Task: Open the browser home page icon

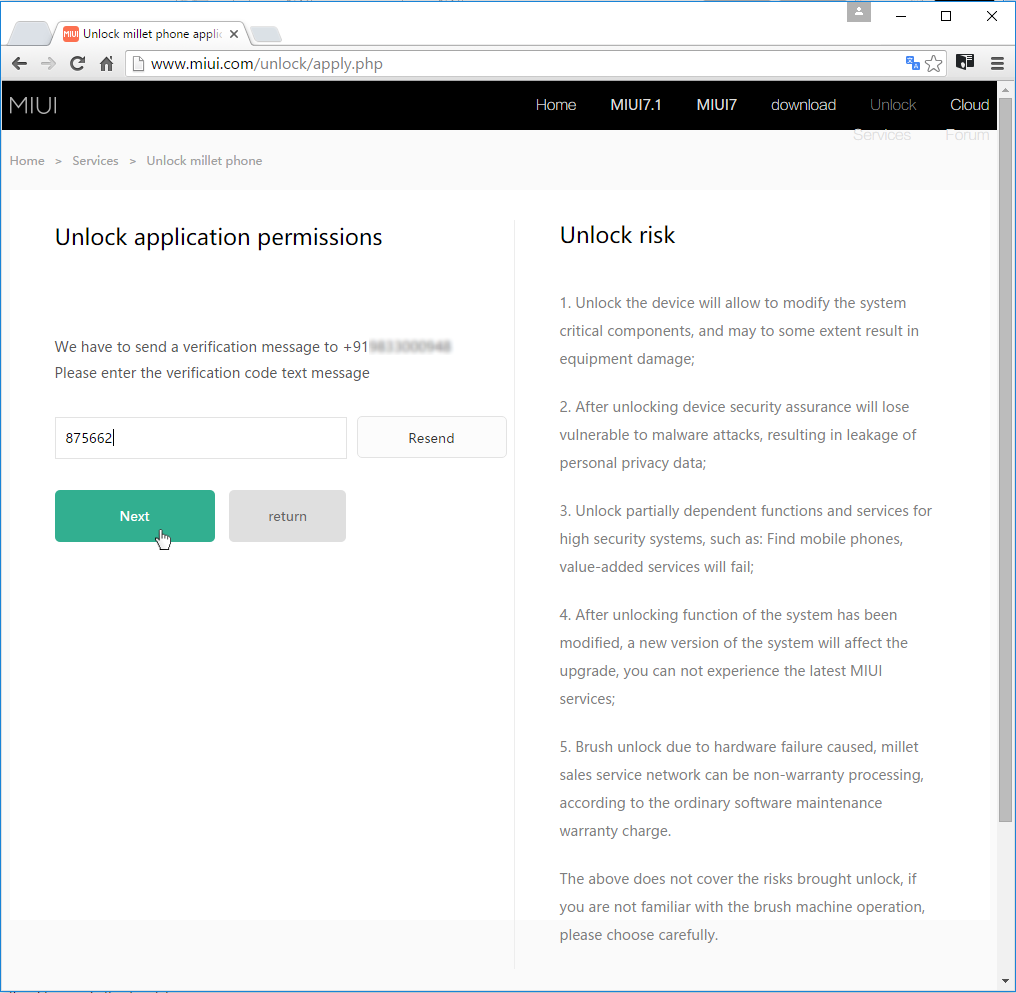Action: click(107, 63)
